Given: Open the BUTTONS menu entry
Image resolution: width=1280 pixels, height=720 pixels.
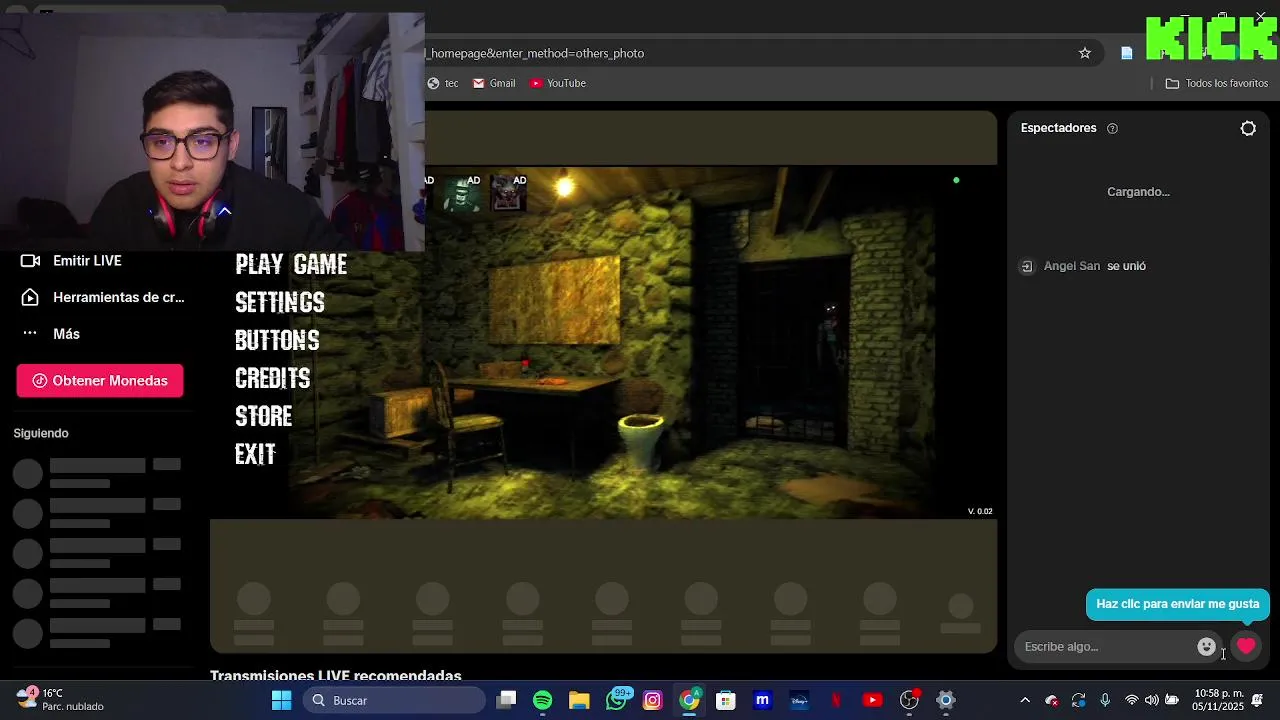Looking at the screenshot, I should (x=277, y=340).
